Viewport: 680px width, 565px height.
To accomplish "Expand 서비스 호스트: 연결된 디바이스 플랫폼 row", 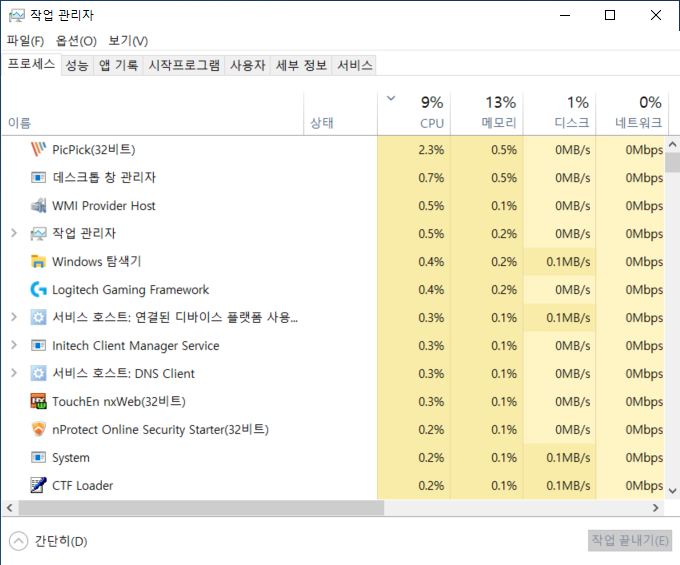I will pos(14,317).
